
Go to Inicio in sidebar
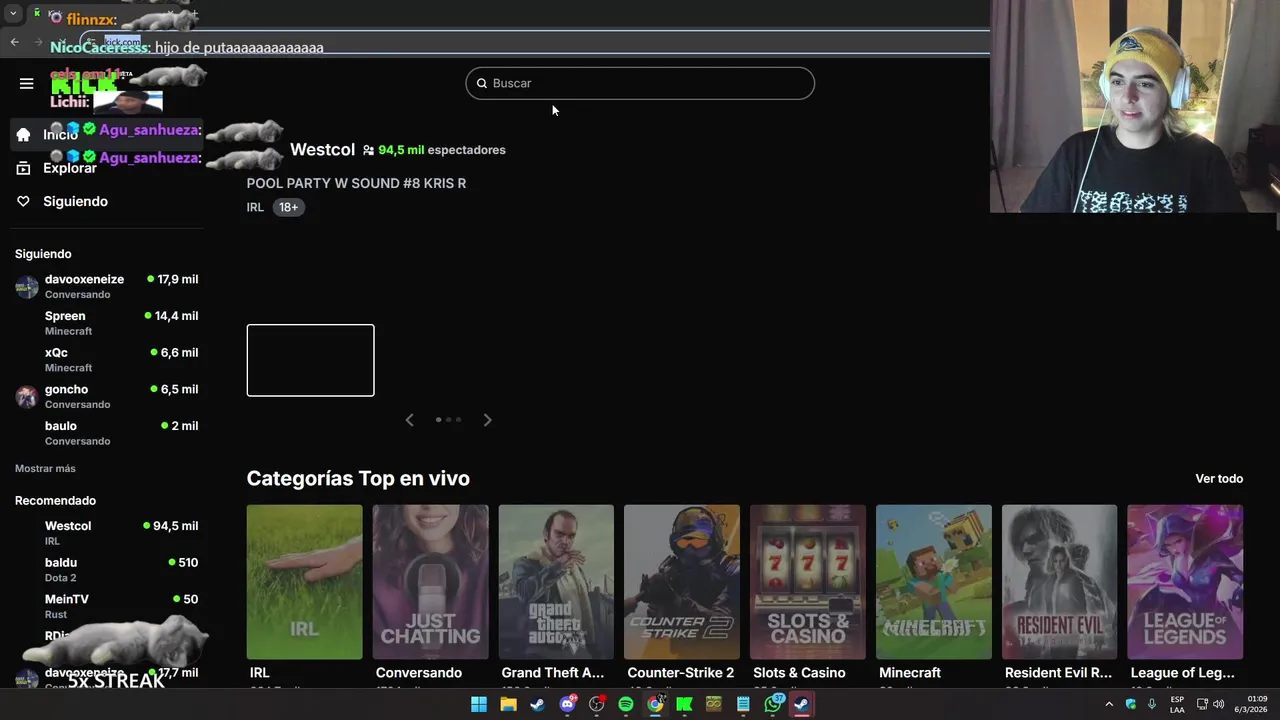[105, 134]
